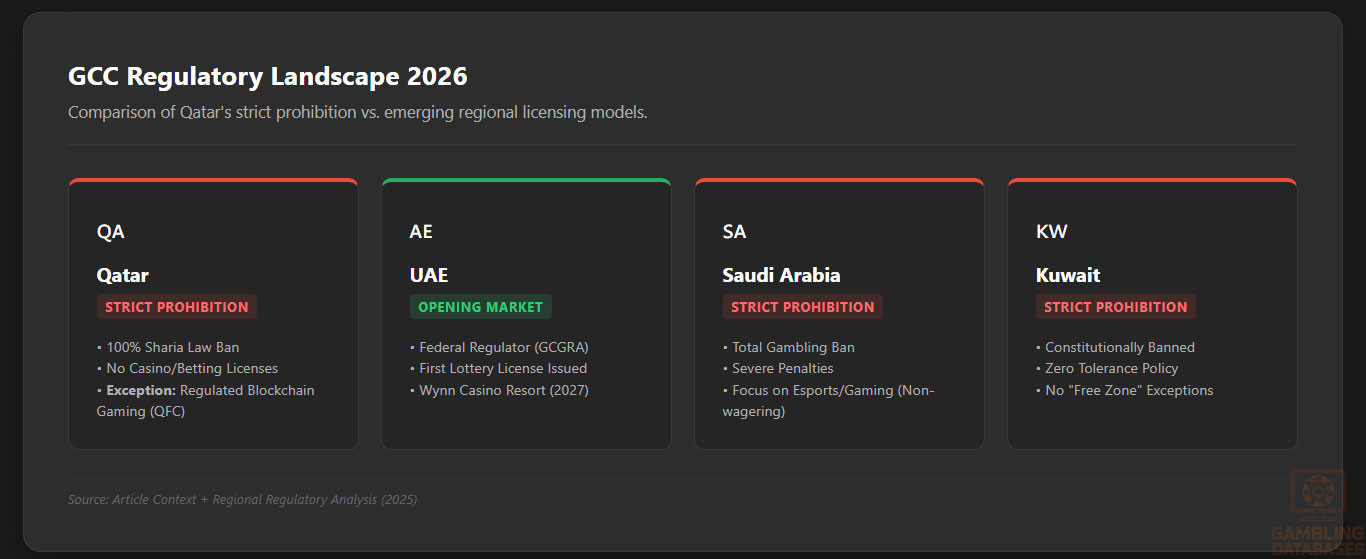Click the GCC Regulatory Landscape 2026 title
Viewport: 1366px width, 559px height.
[x=267, y=76]
